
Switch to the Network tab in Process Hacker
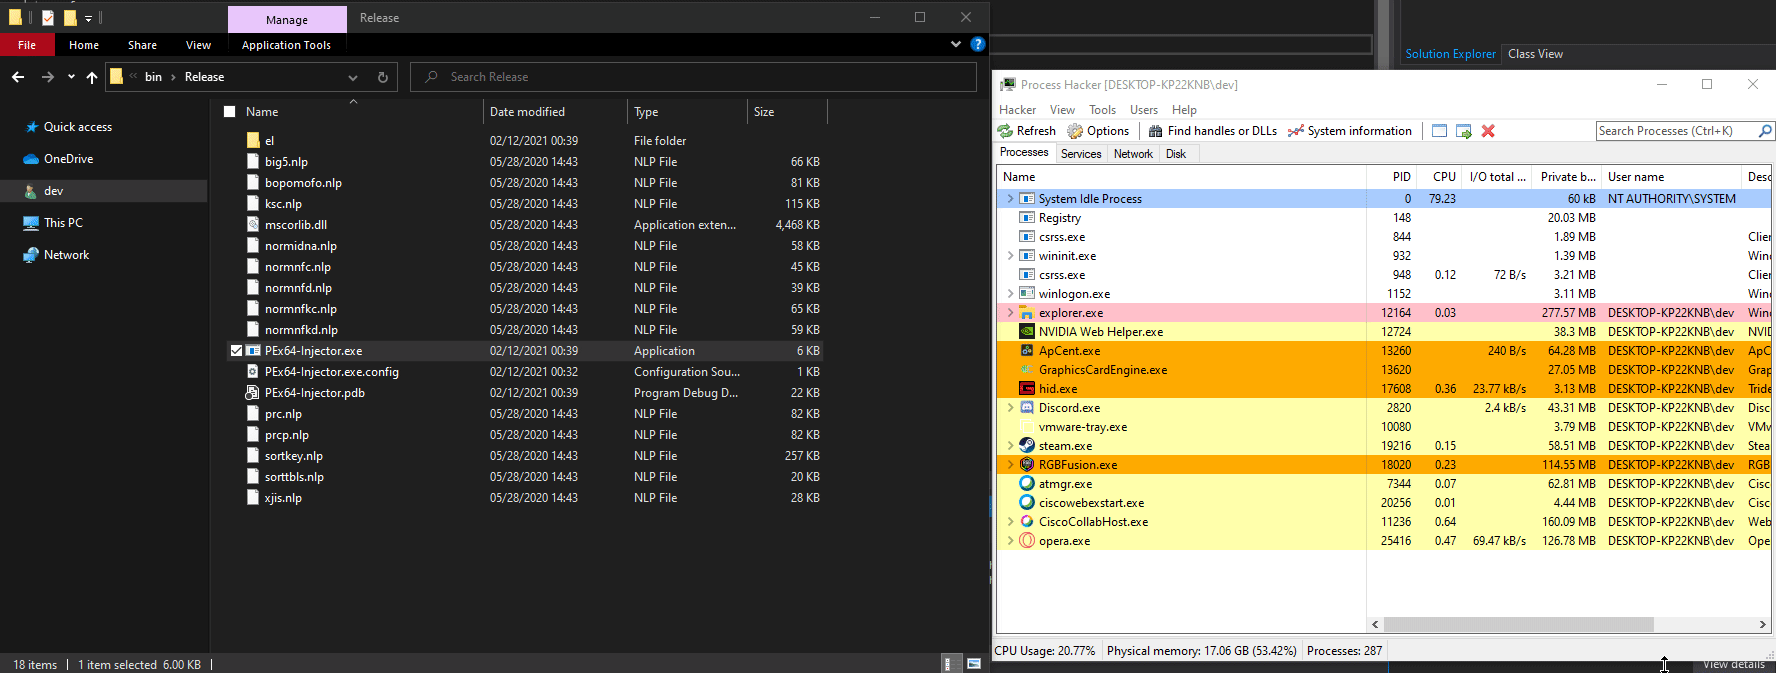tap(1133, 154)
